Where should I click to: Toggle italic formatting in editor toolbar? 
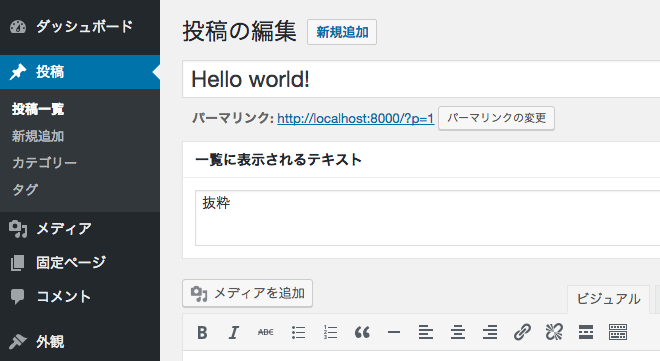(234, 332)
